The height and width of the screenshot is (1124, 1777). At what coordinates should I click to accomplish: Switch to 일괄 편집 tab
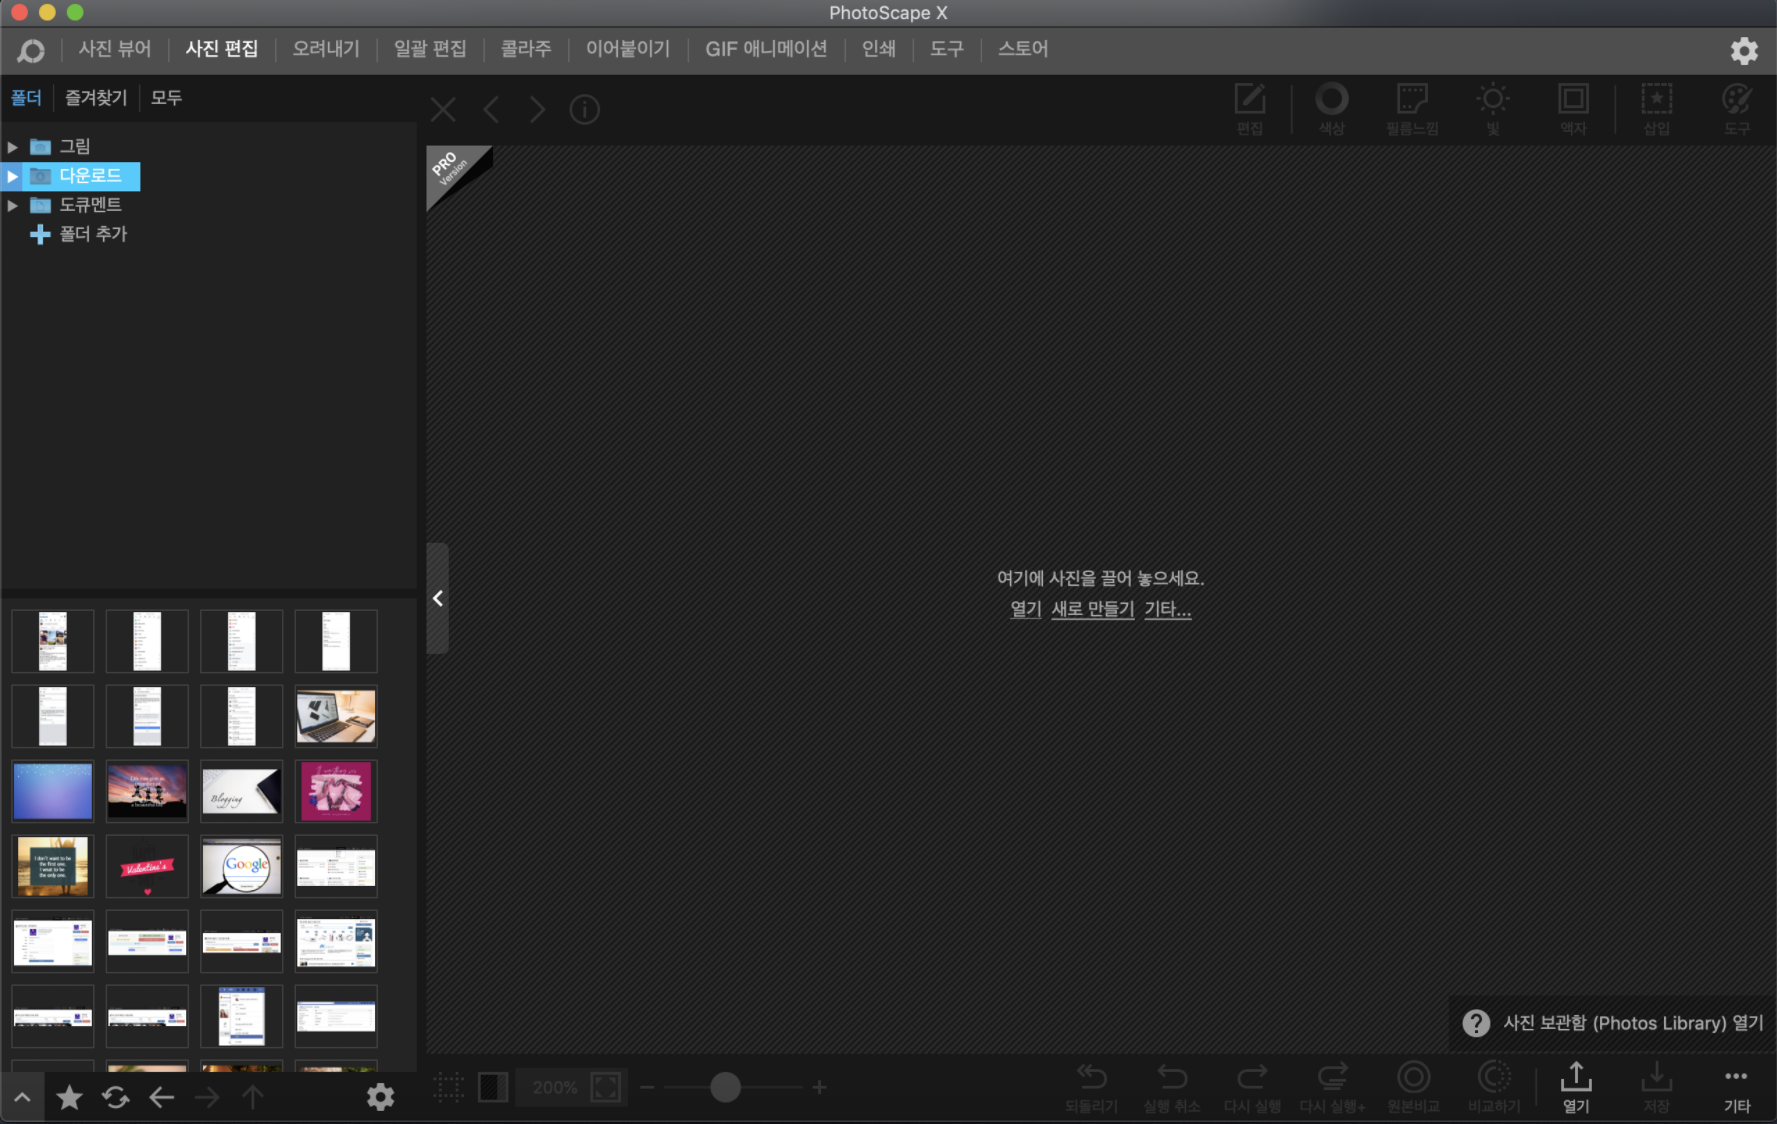[x=430, y=49]
